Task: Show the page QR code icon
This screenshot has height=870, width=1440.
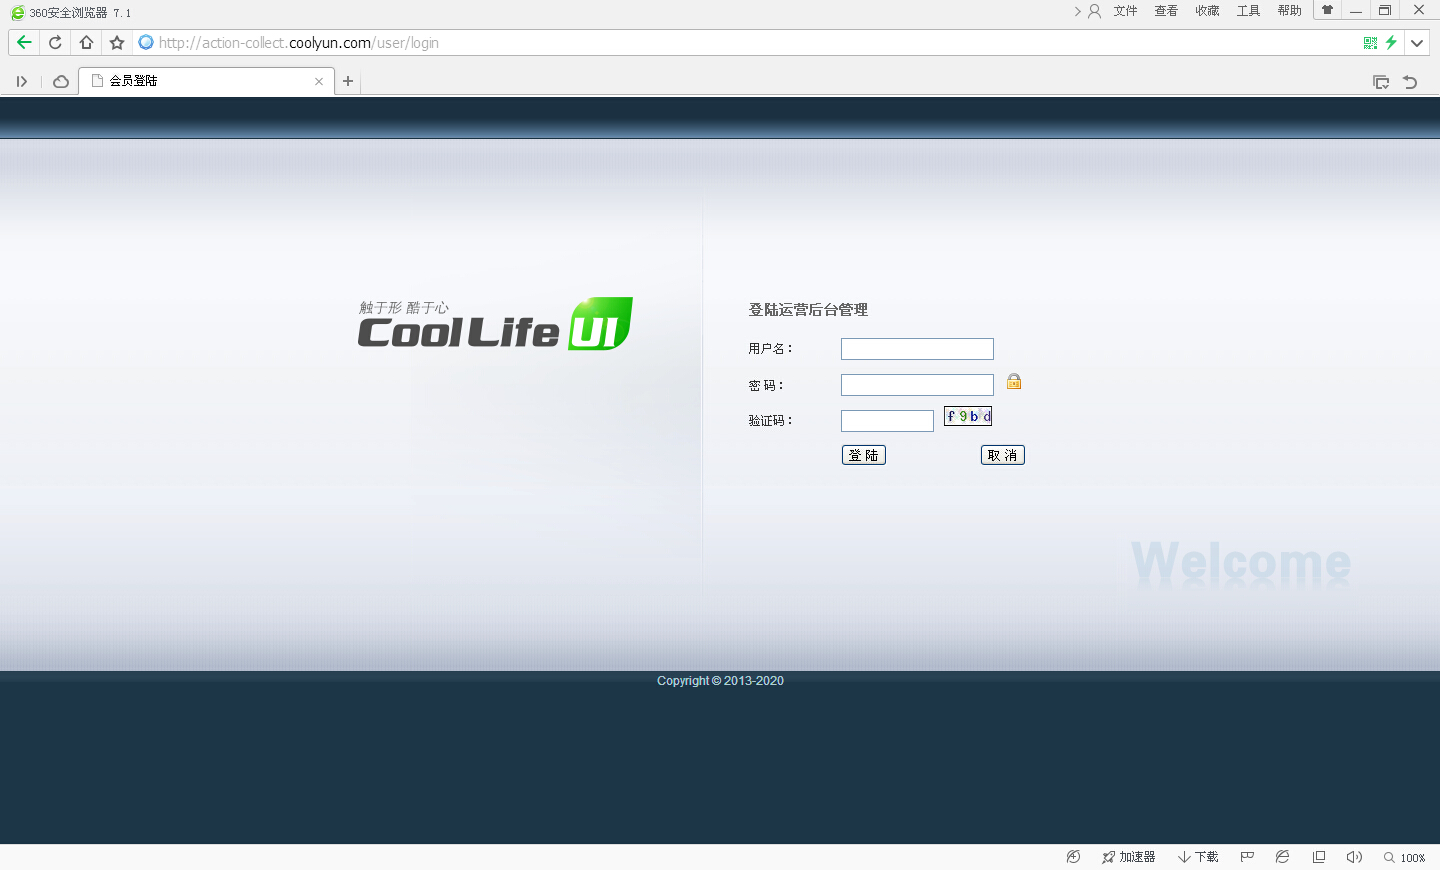Action: click(1370, 42)
